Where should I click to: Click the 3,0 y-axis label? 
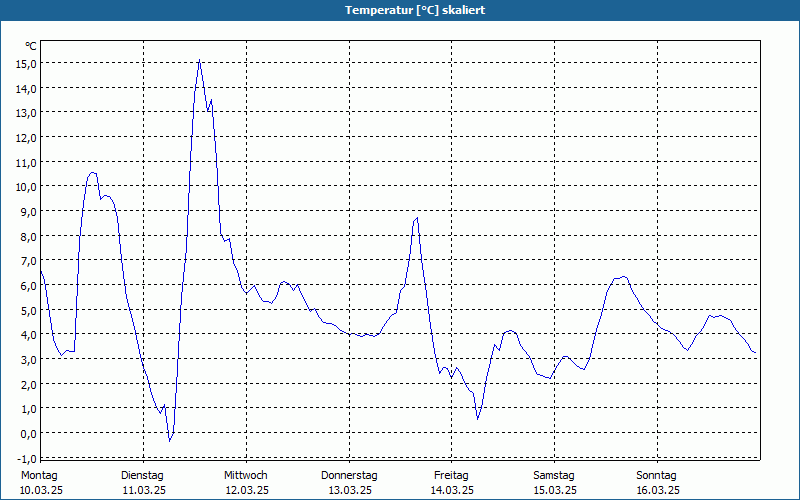(x=28, y=360)
